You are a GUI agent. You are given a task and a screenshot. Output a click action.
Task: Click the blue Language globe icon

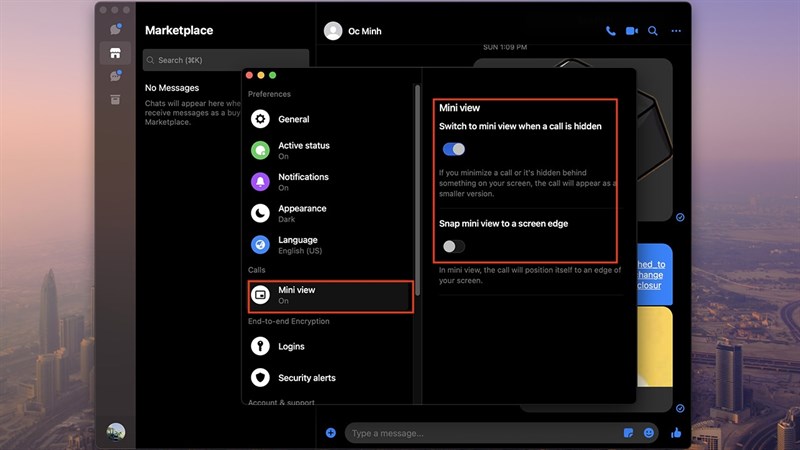[260, 245]
